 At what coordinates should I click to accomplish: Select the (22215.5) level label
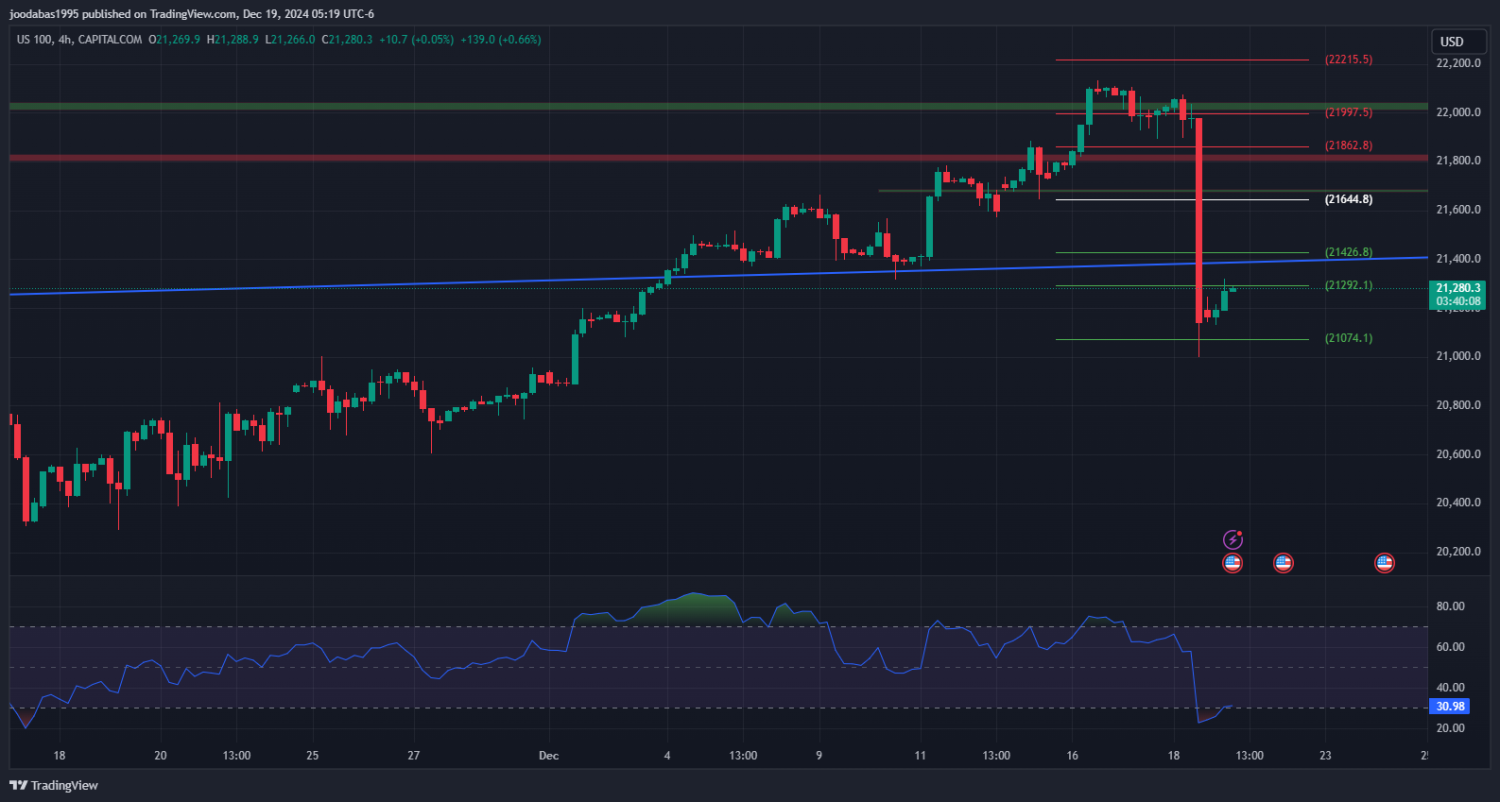click(1348, 60)
